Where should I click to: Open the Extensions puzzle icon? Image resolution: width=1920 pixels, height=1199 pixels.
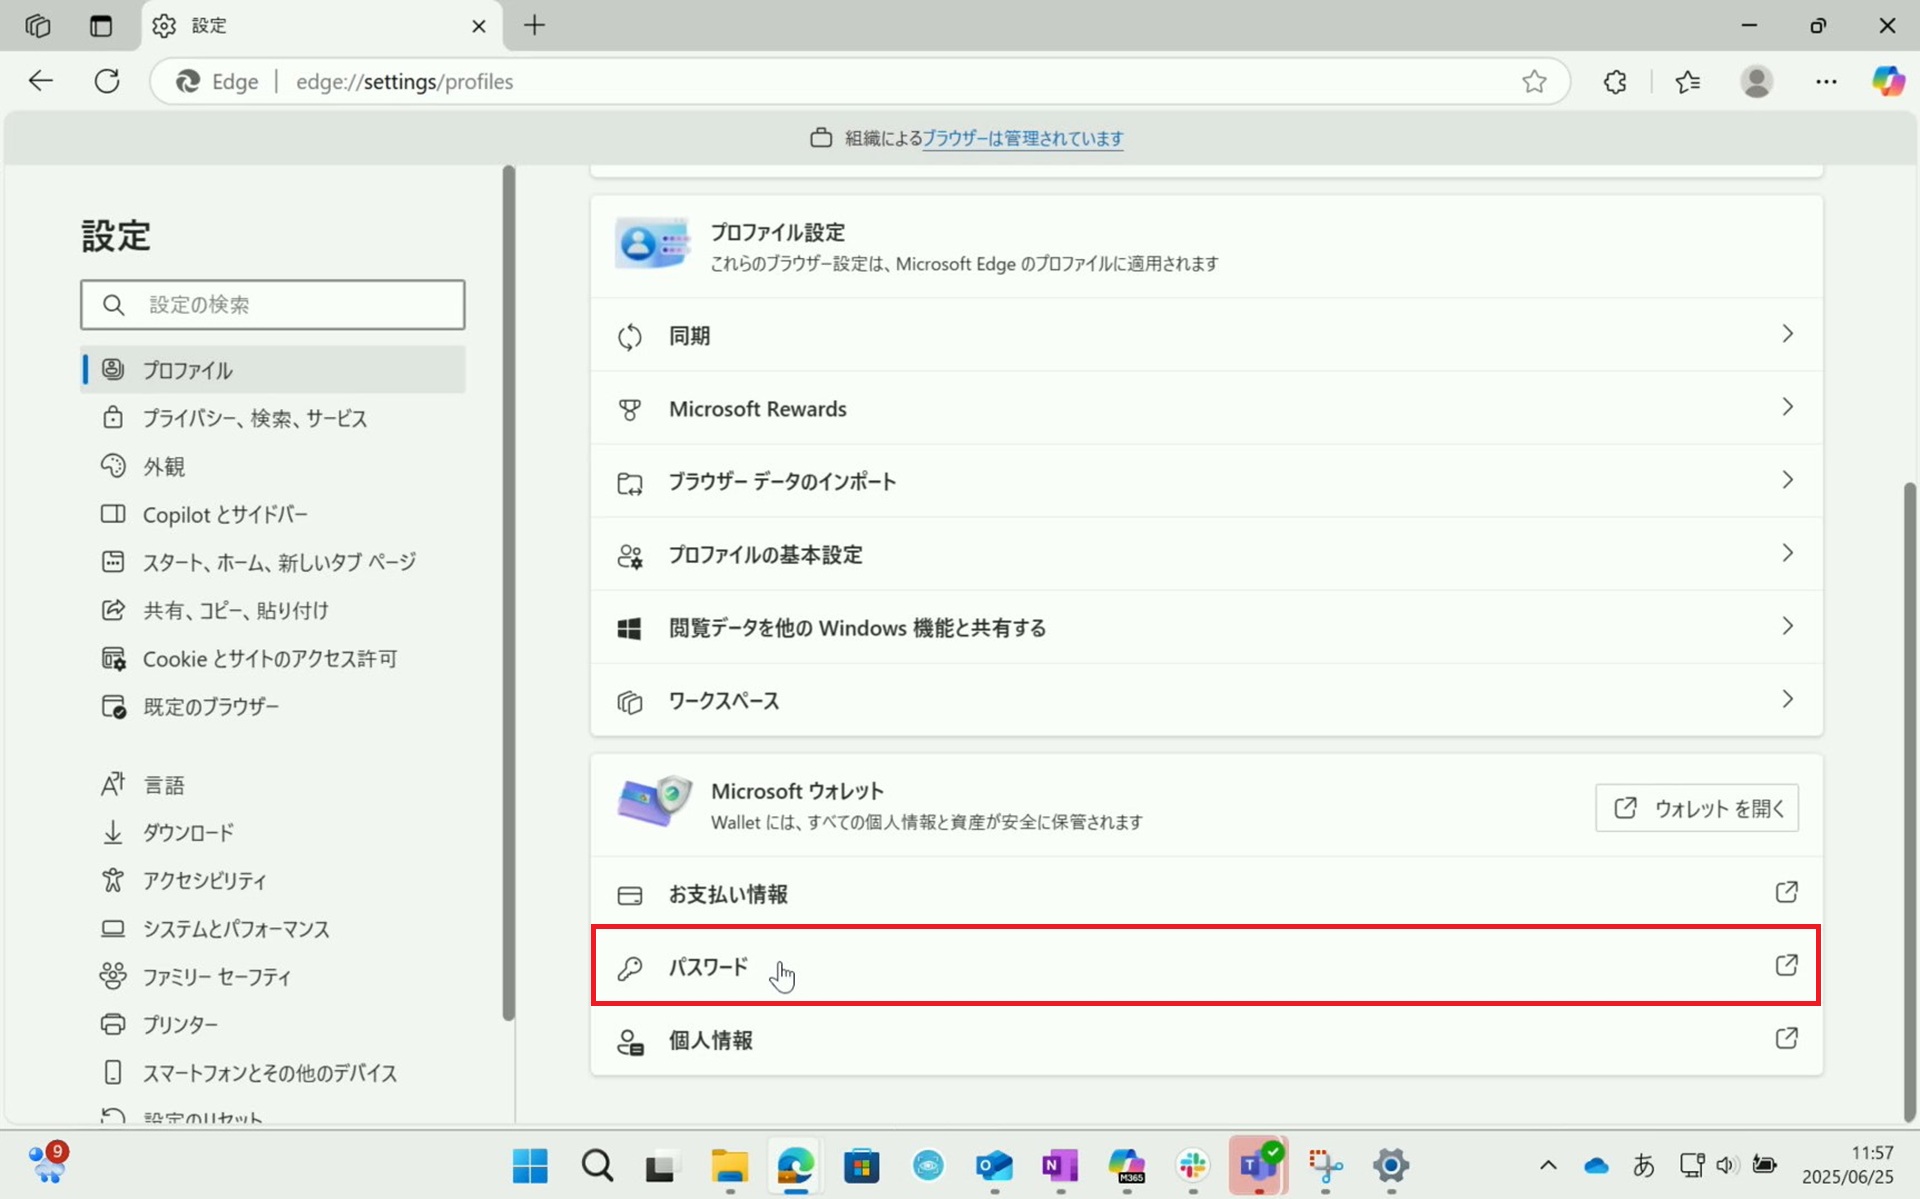[1615, 82]
